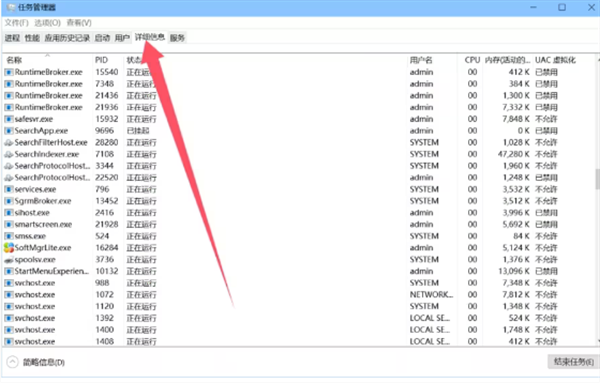Switch to the 用户 tab

coord(122,38)
